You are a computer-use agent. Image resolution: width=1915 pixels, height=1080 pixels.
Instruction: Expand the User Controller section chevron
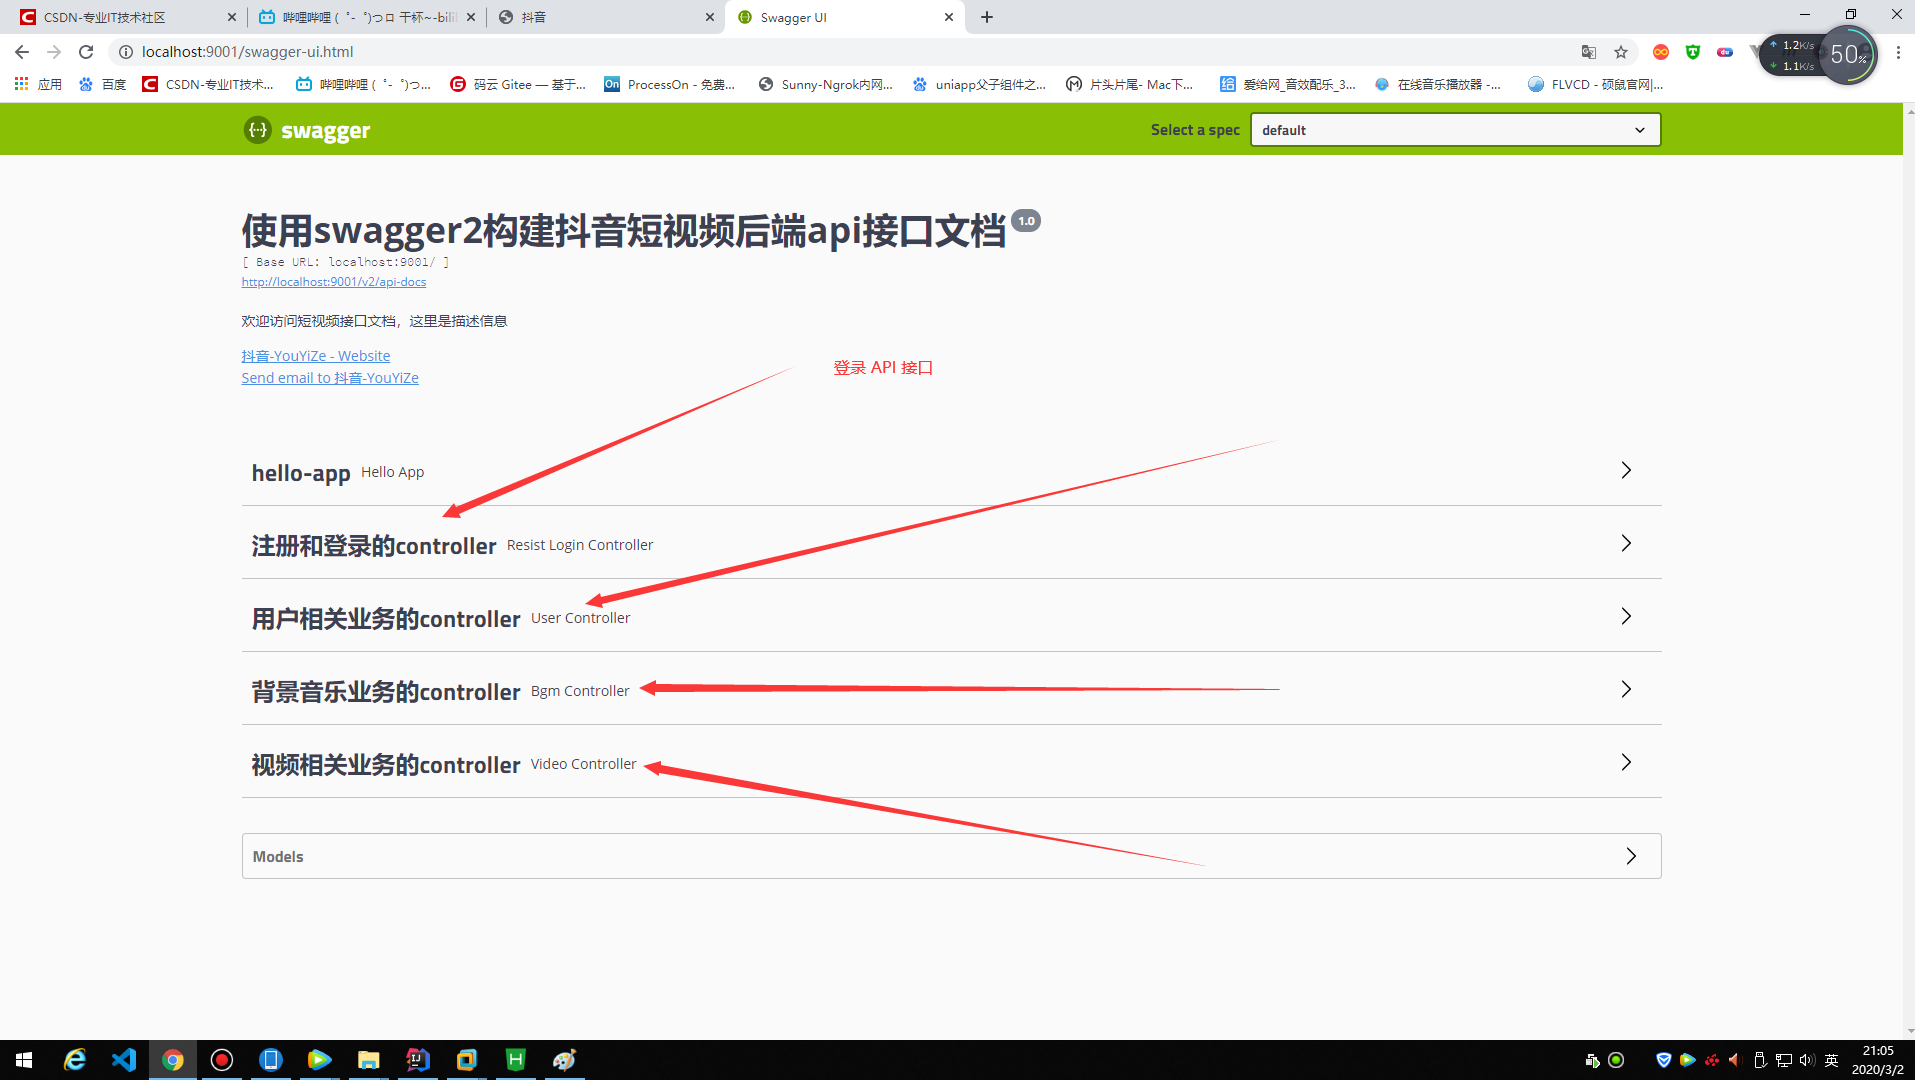[1626, 616]
